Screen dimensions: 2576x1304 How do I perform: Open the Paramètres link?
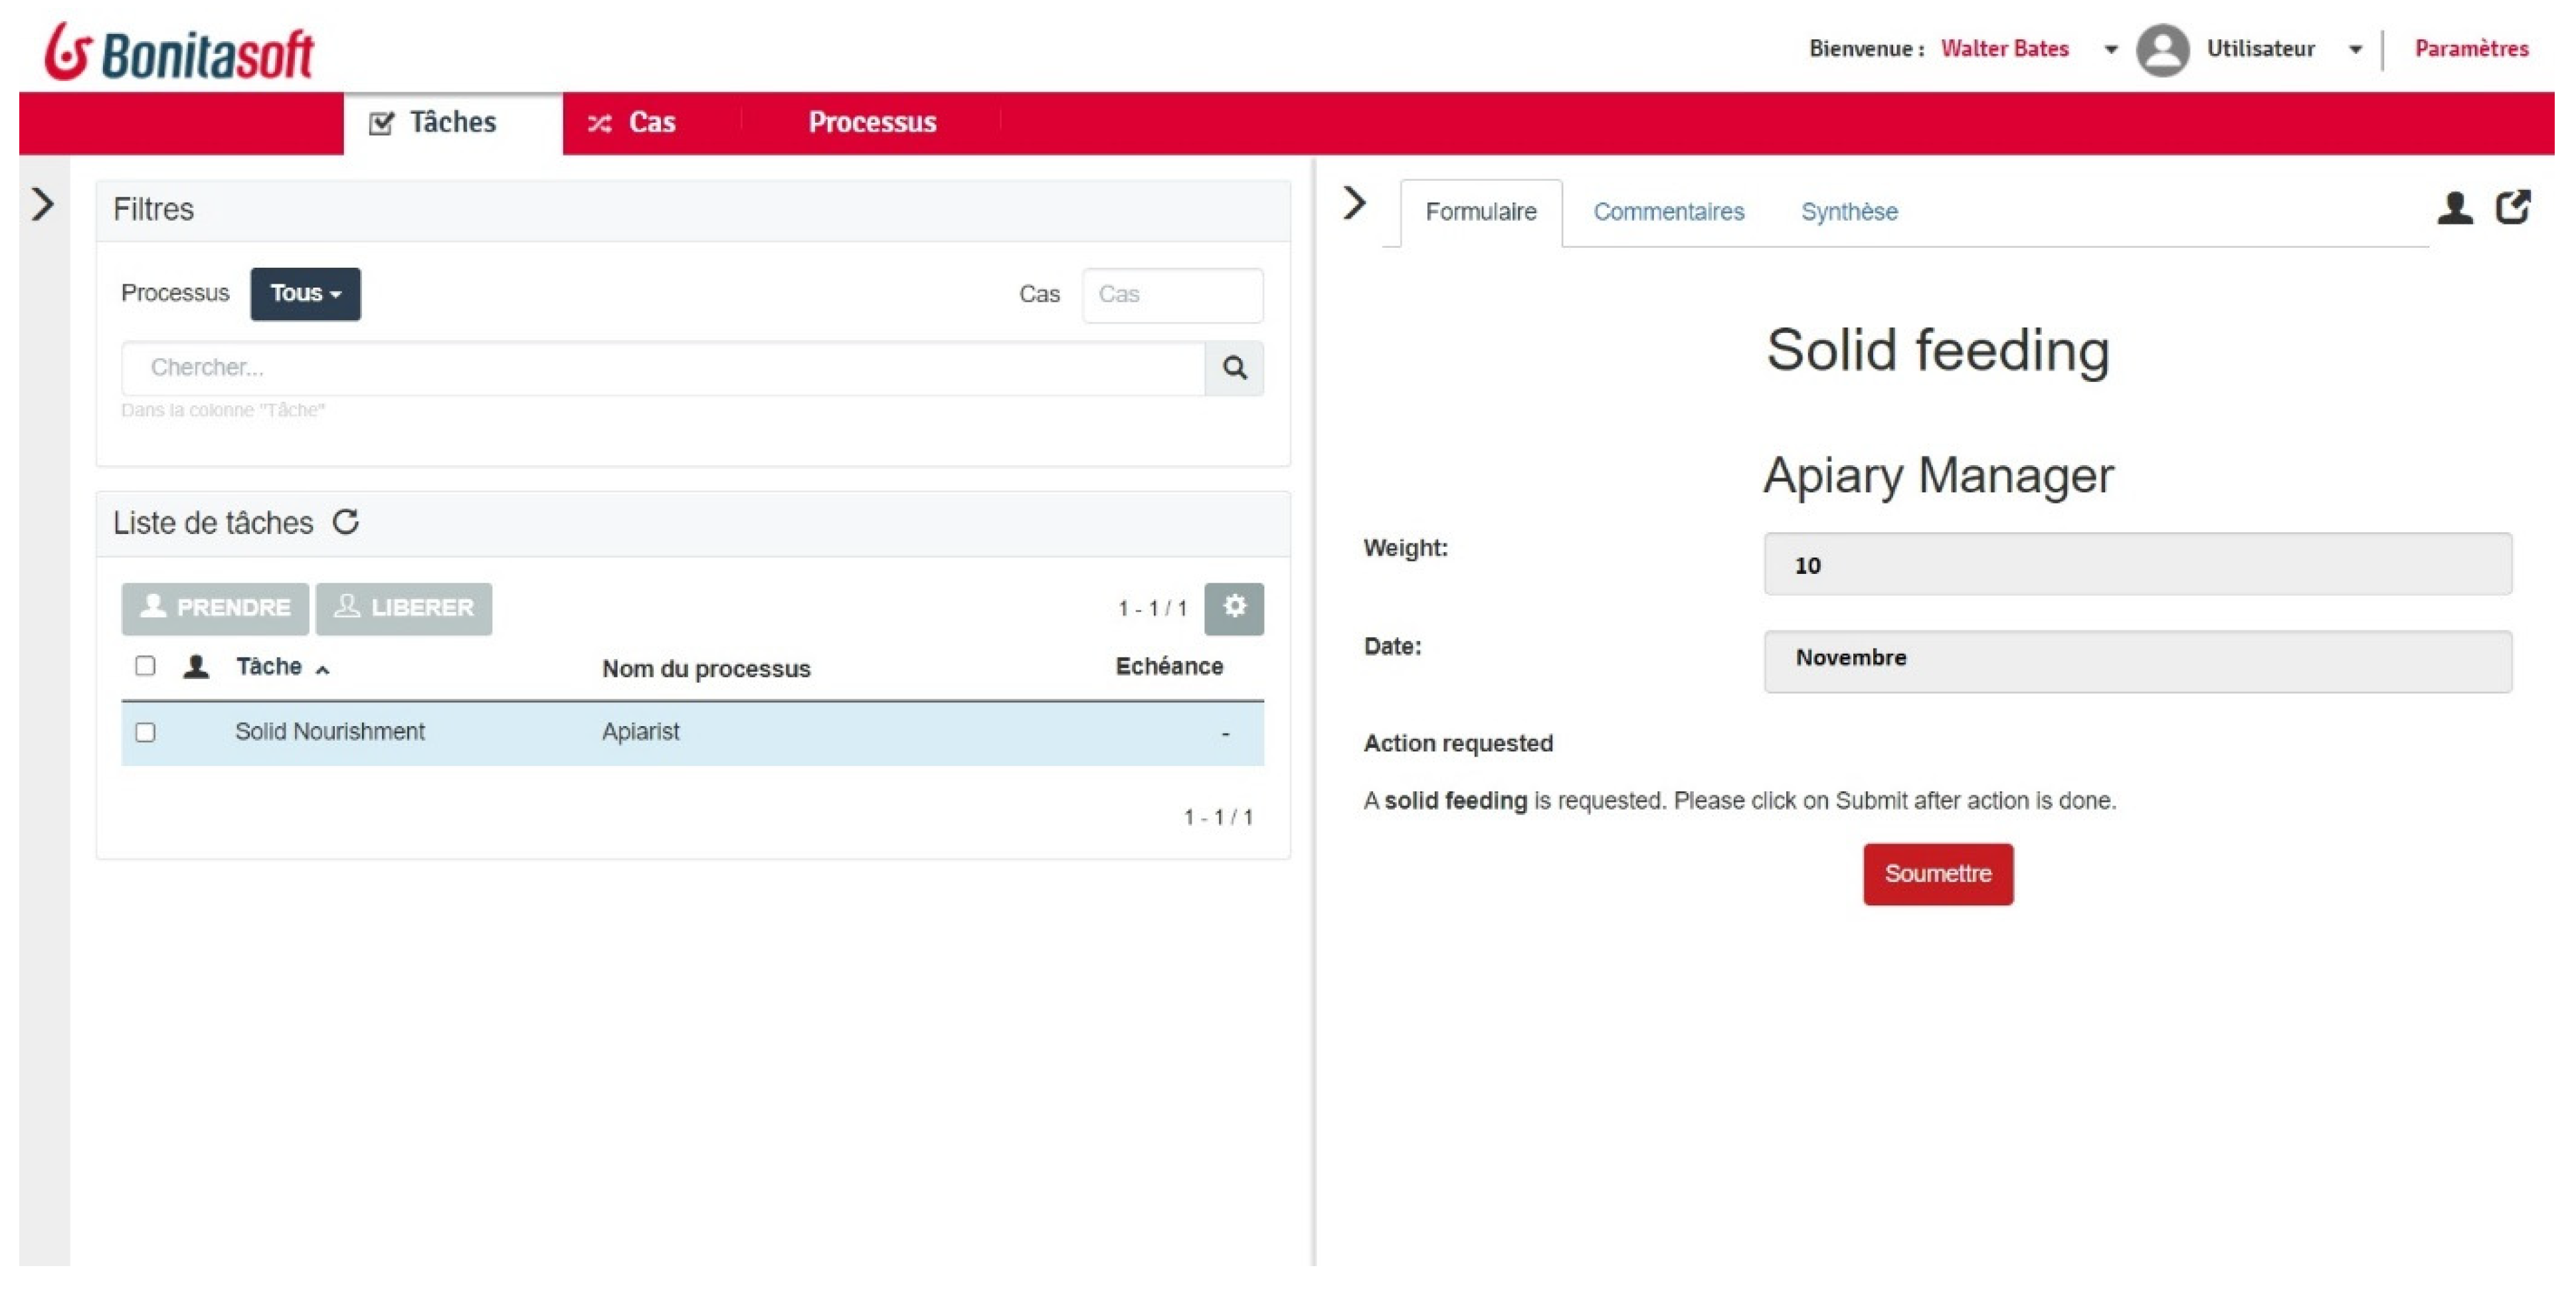tap(2470, 49)
